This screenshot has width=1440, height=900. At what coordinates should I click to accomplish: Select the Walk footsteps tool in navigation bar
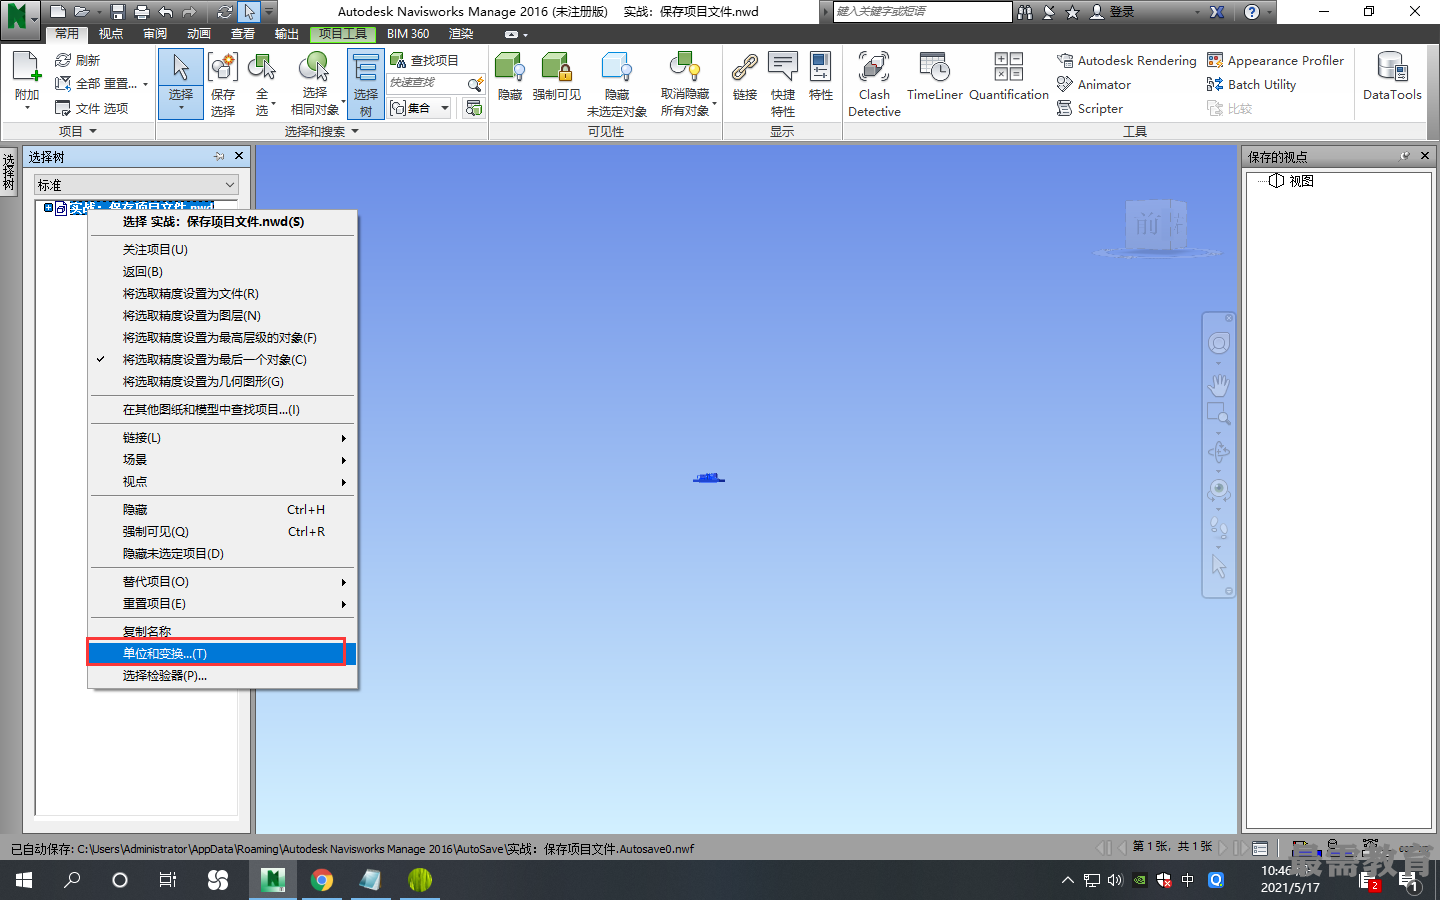click(x=1218, y=526)
